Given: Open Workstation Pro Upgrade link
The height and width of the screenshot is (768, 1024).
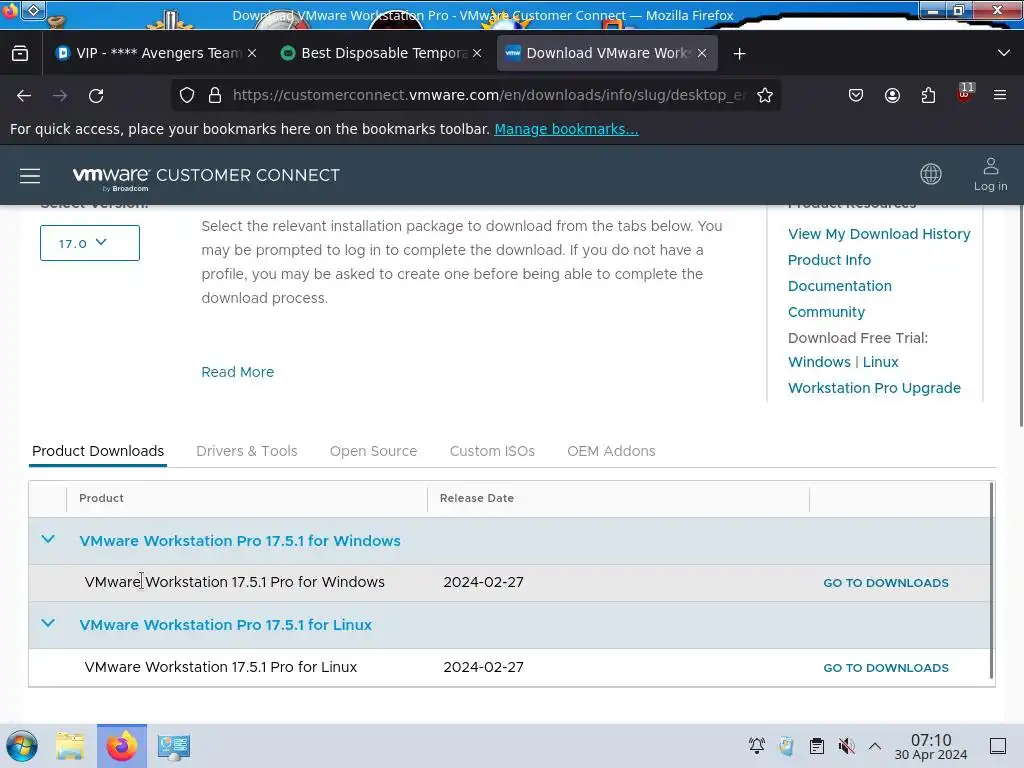Looking at the screenshot, I should 874,388.
